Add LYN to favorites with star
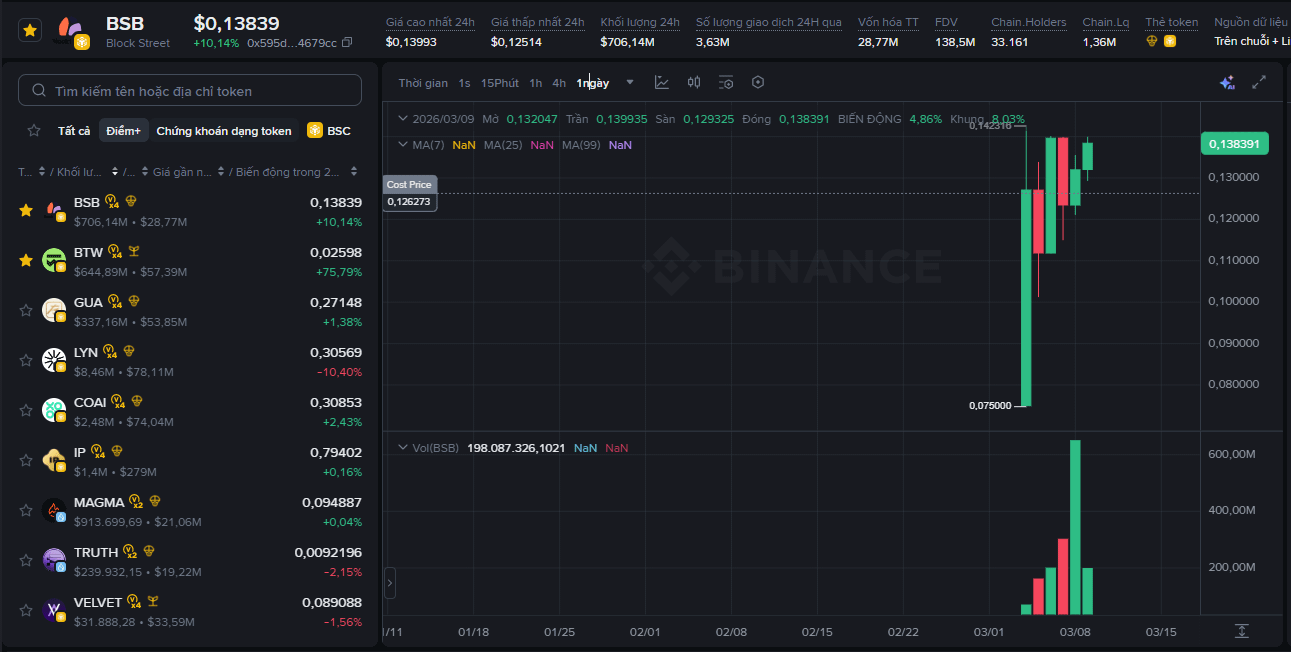The image size is (1291, 652). coord(26,360)
